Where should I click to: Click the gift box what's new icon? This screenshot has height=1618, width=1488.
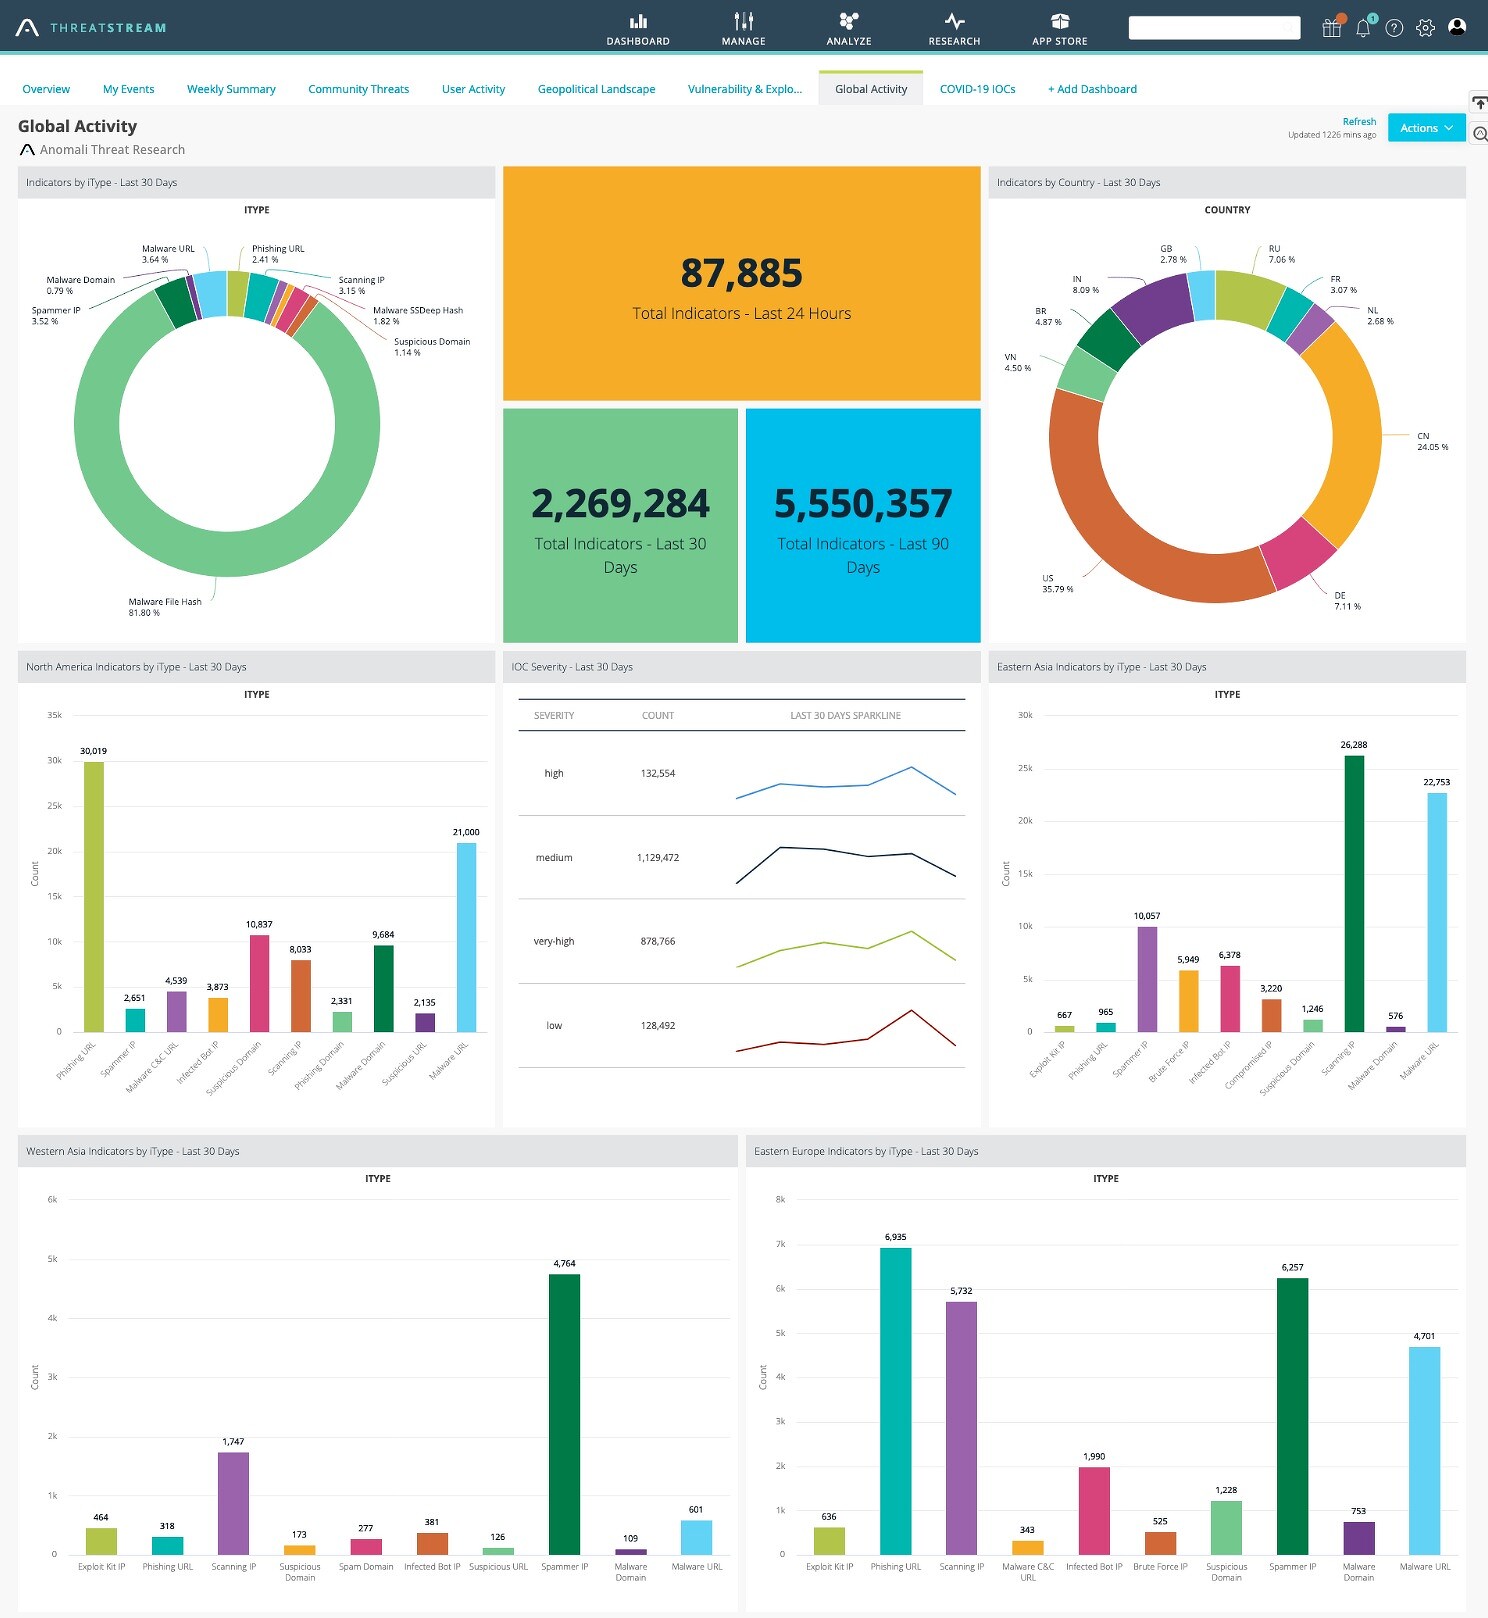(1331, 27)
